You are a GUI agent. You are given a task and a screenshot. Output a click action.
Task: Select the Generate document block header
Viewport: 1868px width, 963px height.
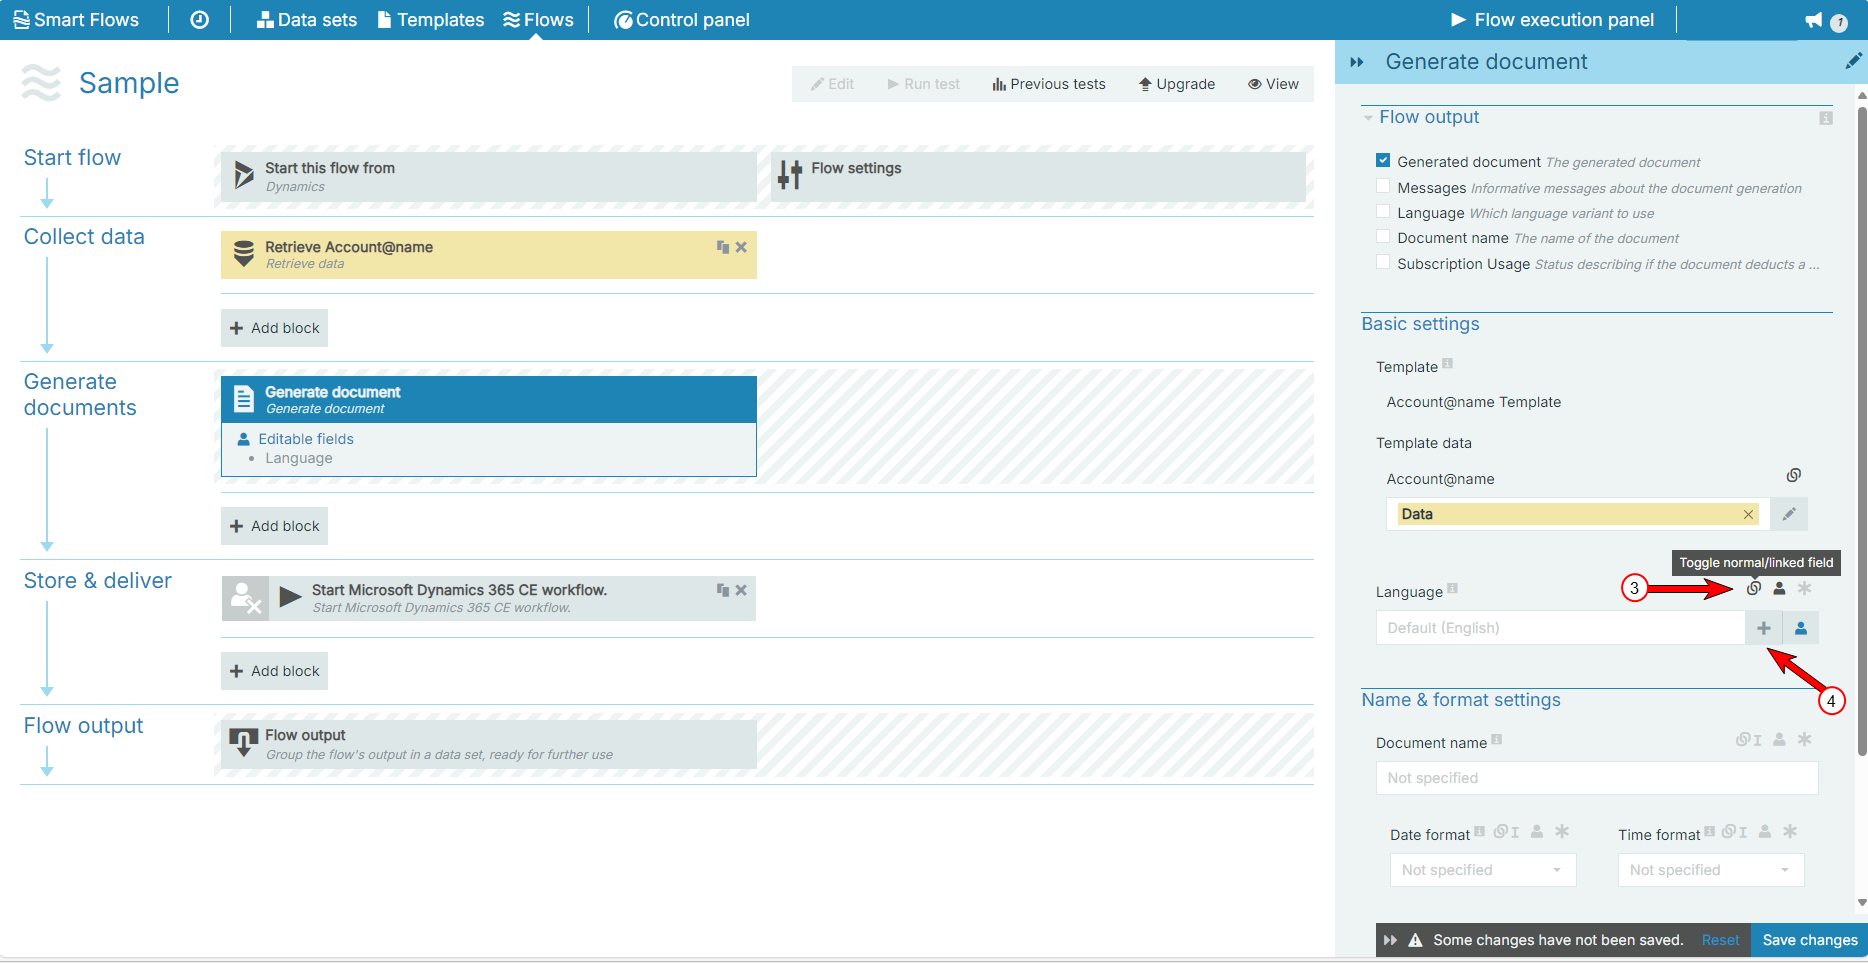tap(488, 399)
